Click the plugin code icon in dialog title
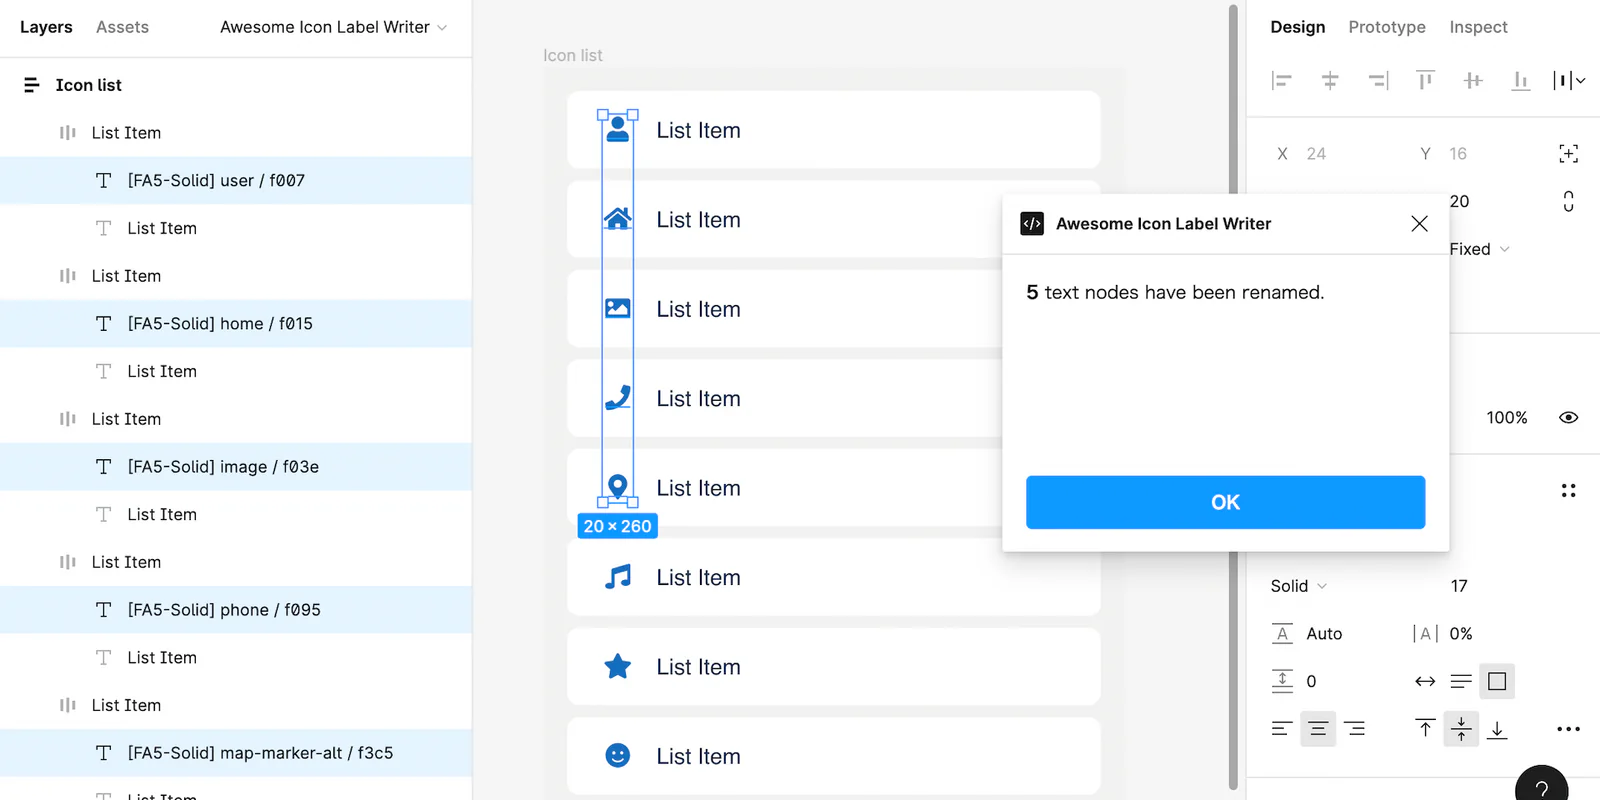This screenshot has width=1600, height=800. (x=1032, y=224)
